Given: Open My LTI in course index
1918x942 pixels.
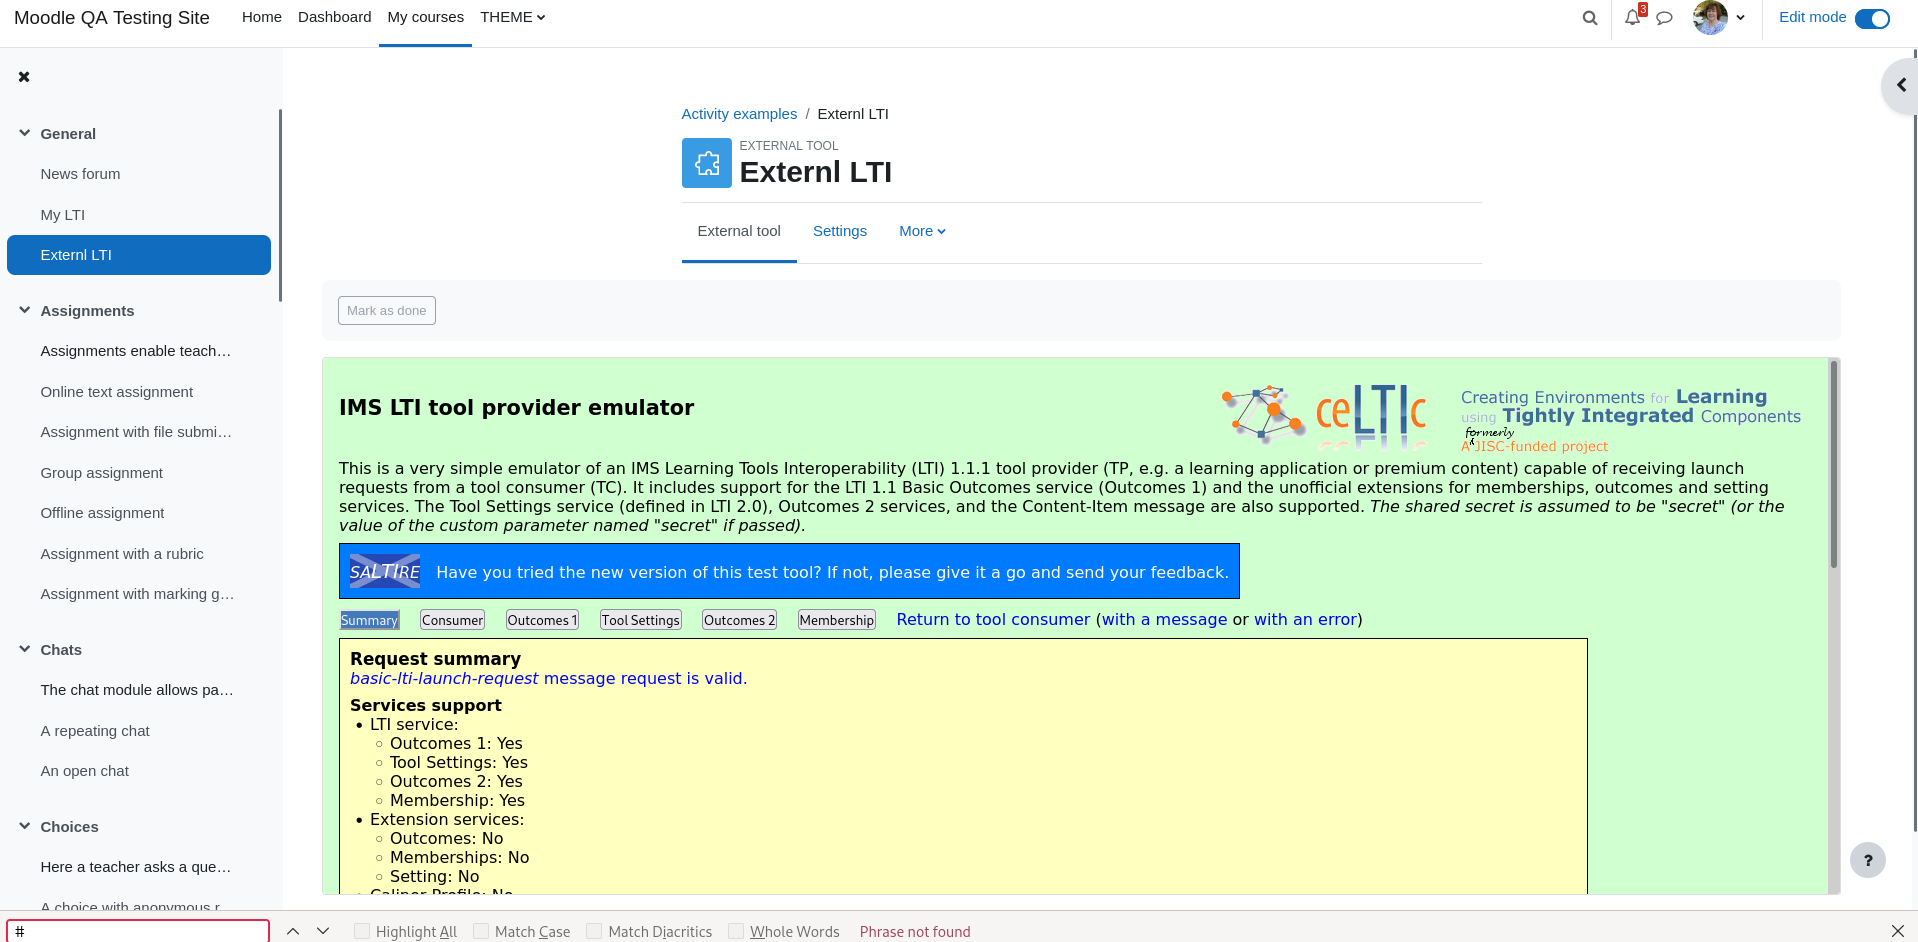Looking at the screenshot, I should (x=63, y=215).
